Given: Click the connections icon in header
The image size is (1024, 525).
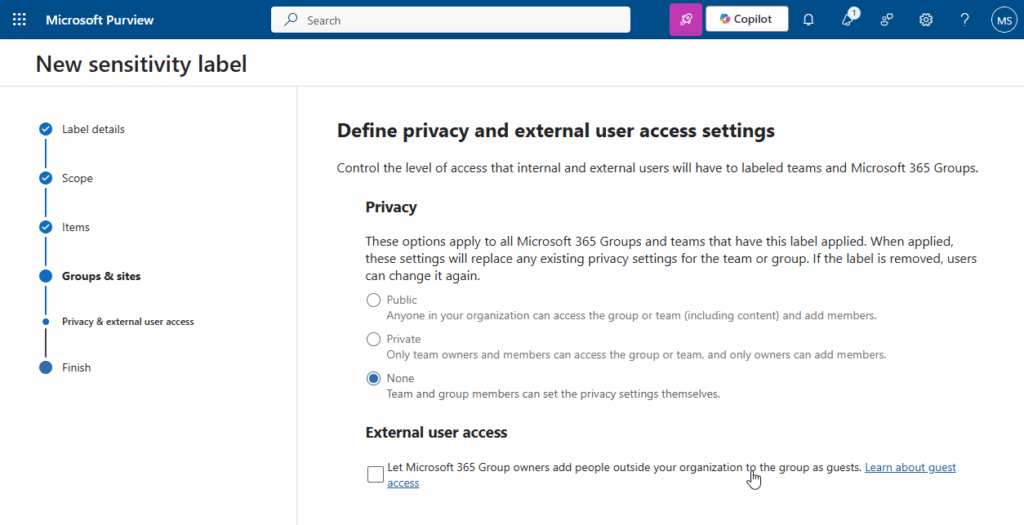Looking at the screenshot, I should pos(887,20).
